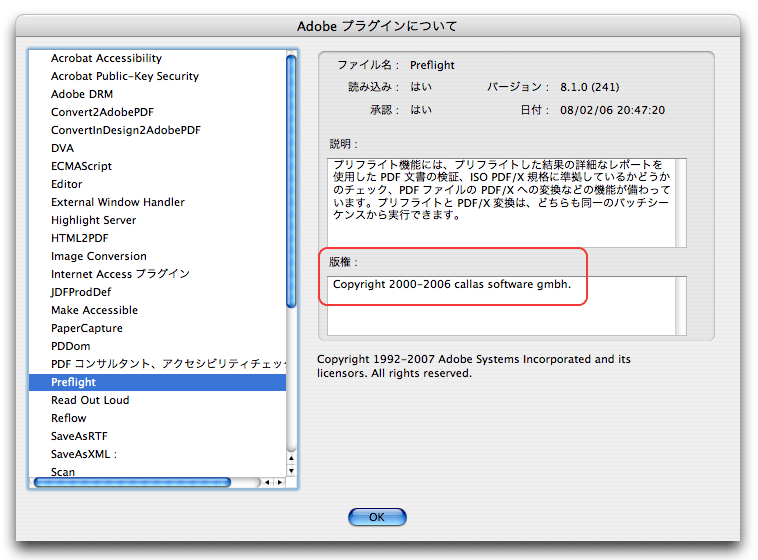The width and height of the screenshot is (758, 560).
Task: Click horizontal scroll right arrow
Action: coord(279,482)
